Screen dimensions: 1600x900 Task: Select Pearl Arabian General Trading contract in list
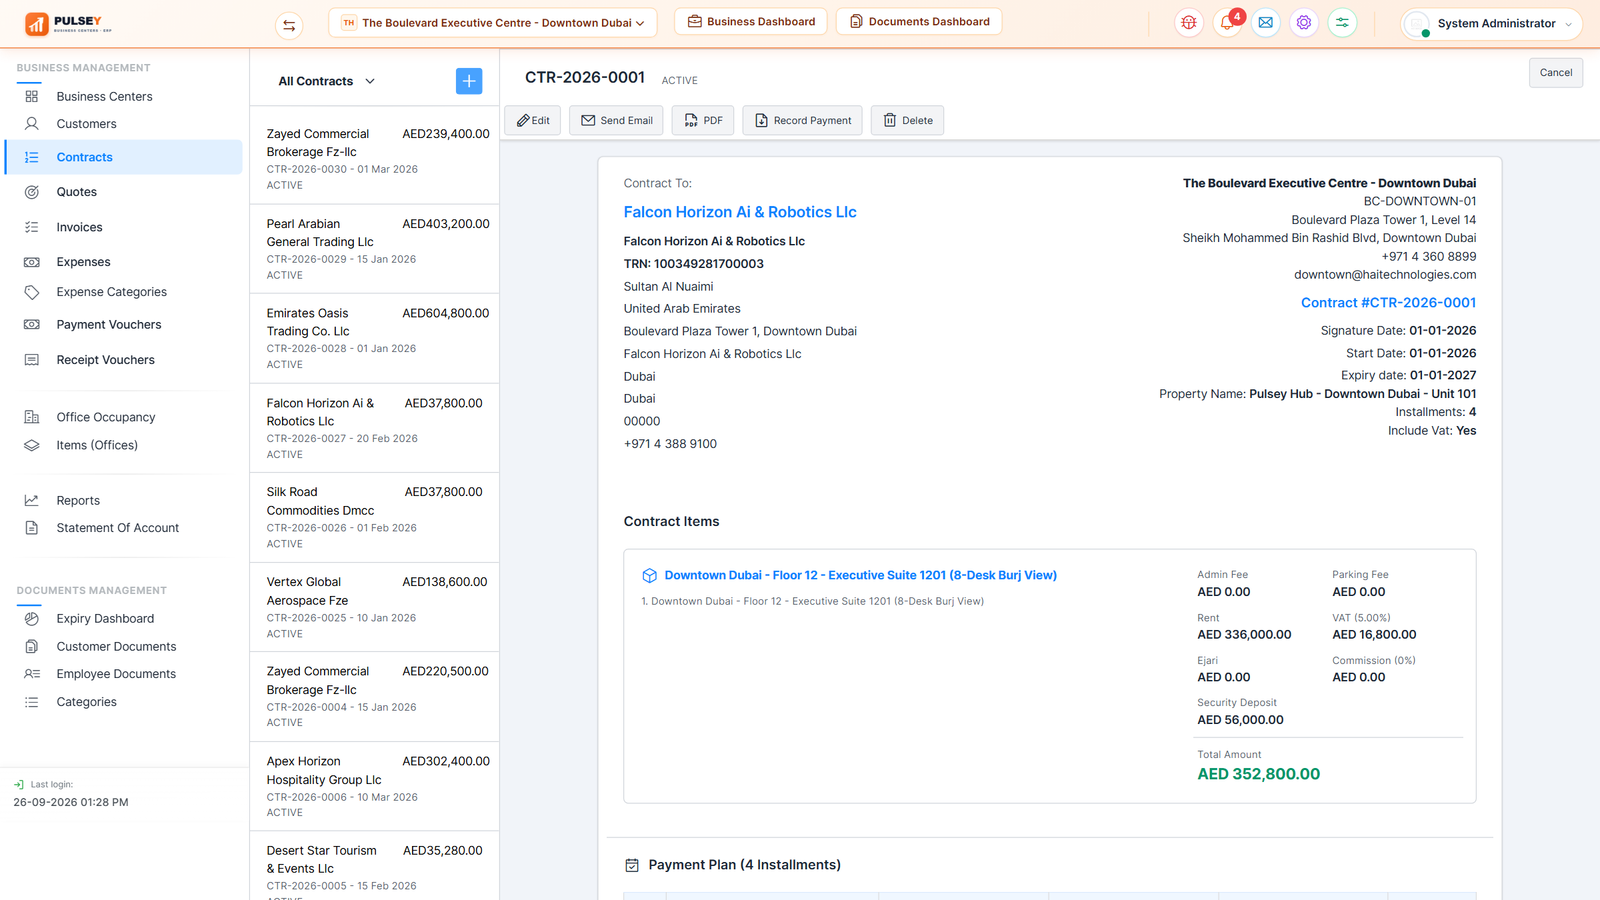(x=374, y=248)
